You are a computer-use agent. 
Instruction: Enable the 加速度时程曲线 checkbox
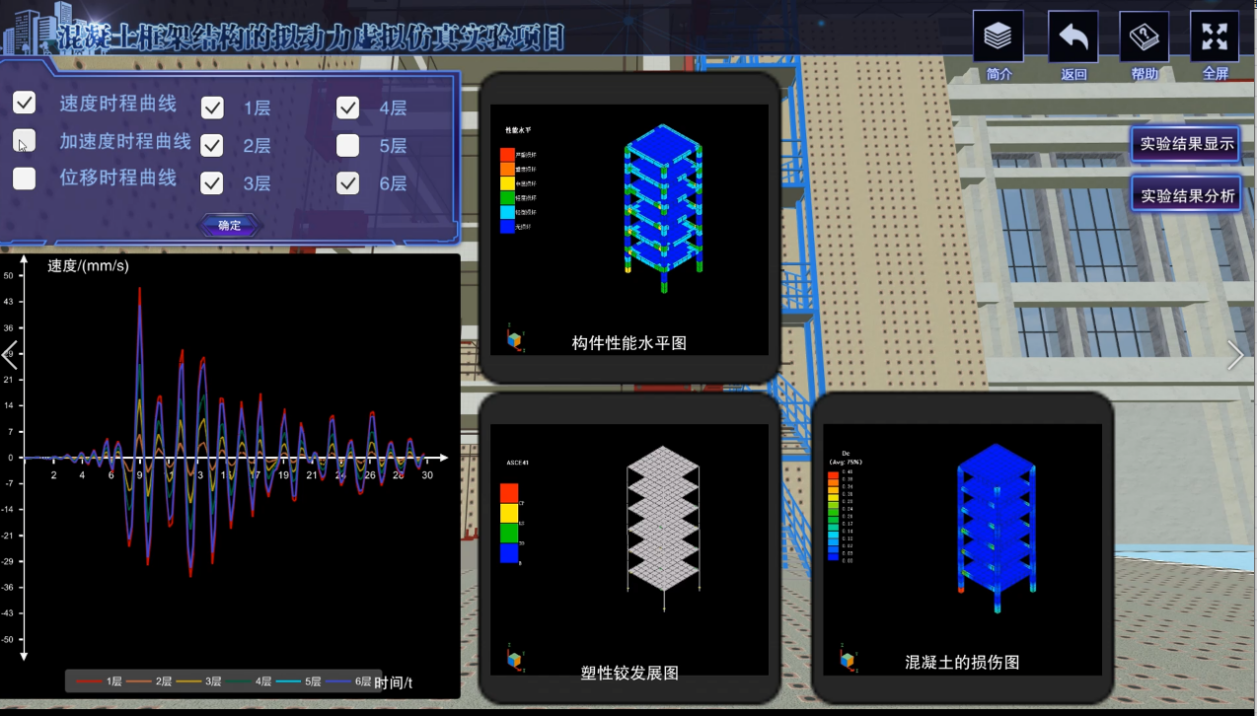[24, 141]
